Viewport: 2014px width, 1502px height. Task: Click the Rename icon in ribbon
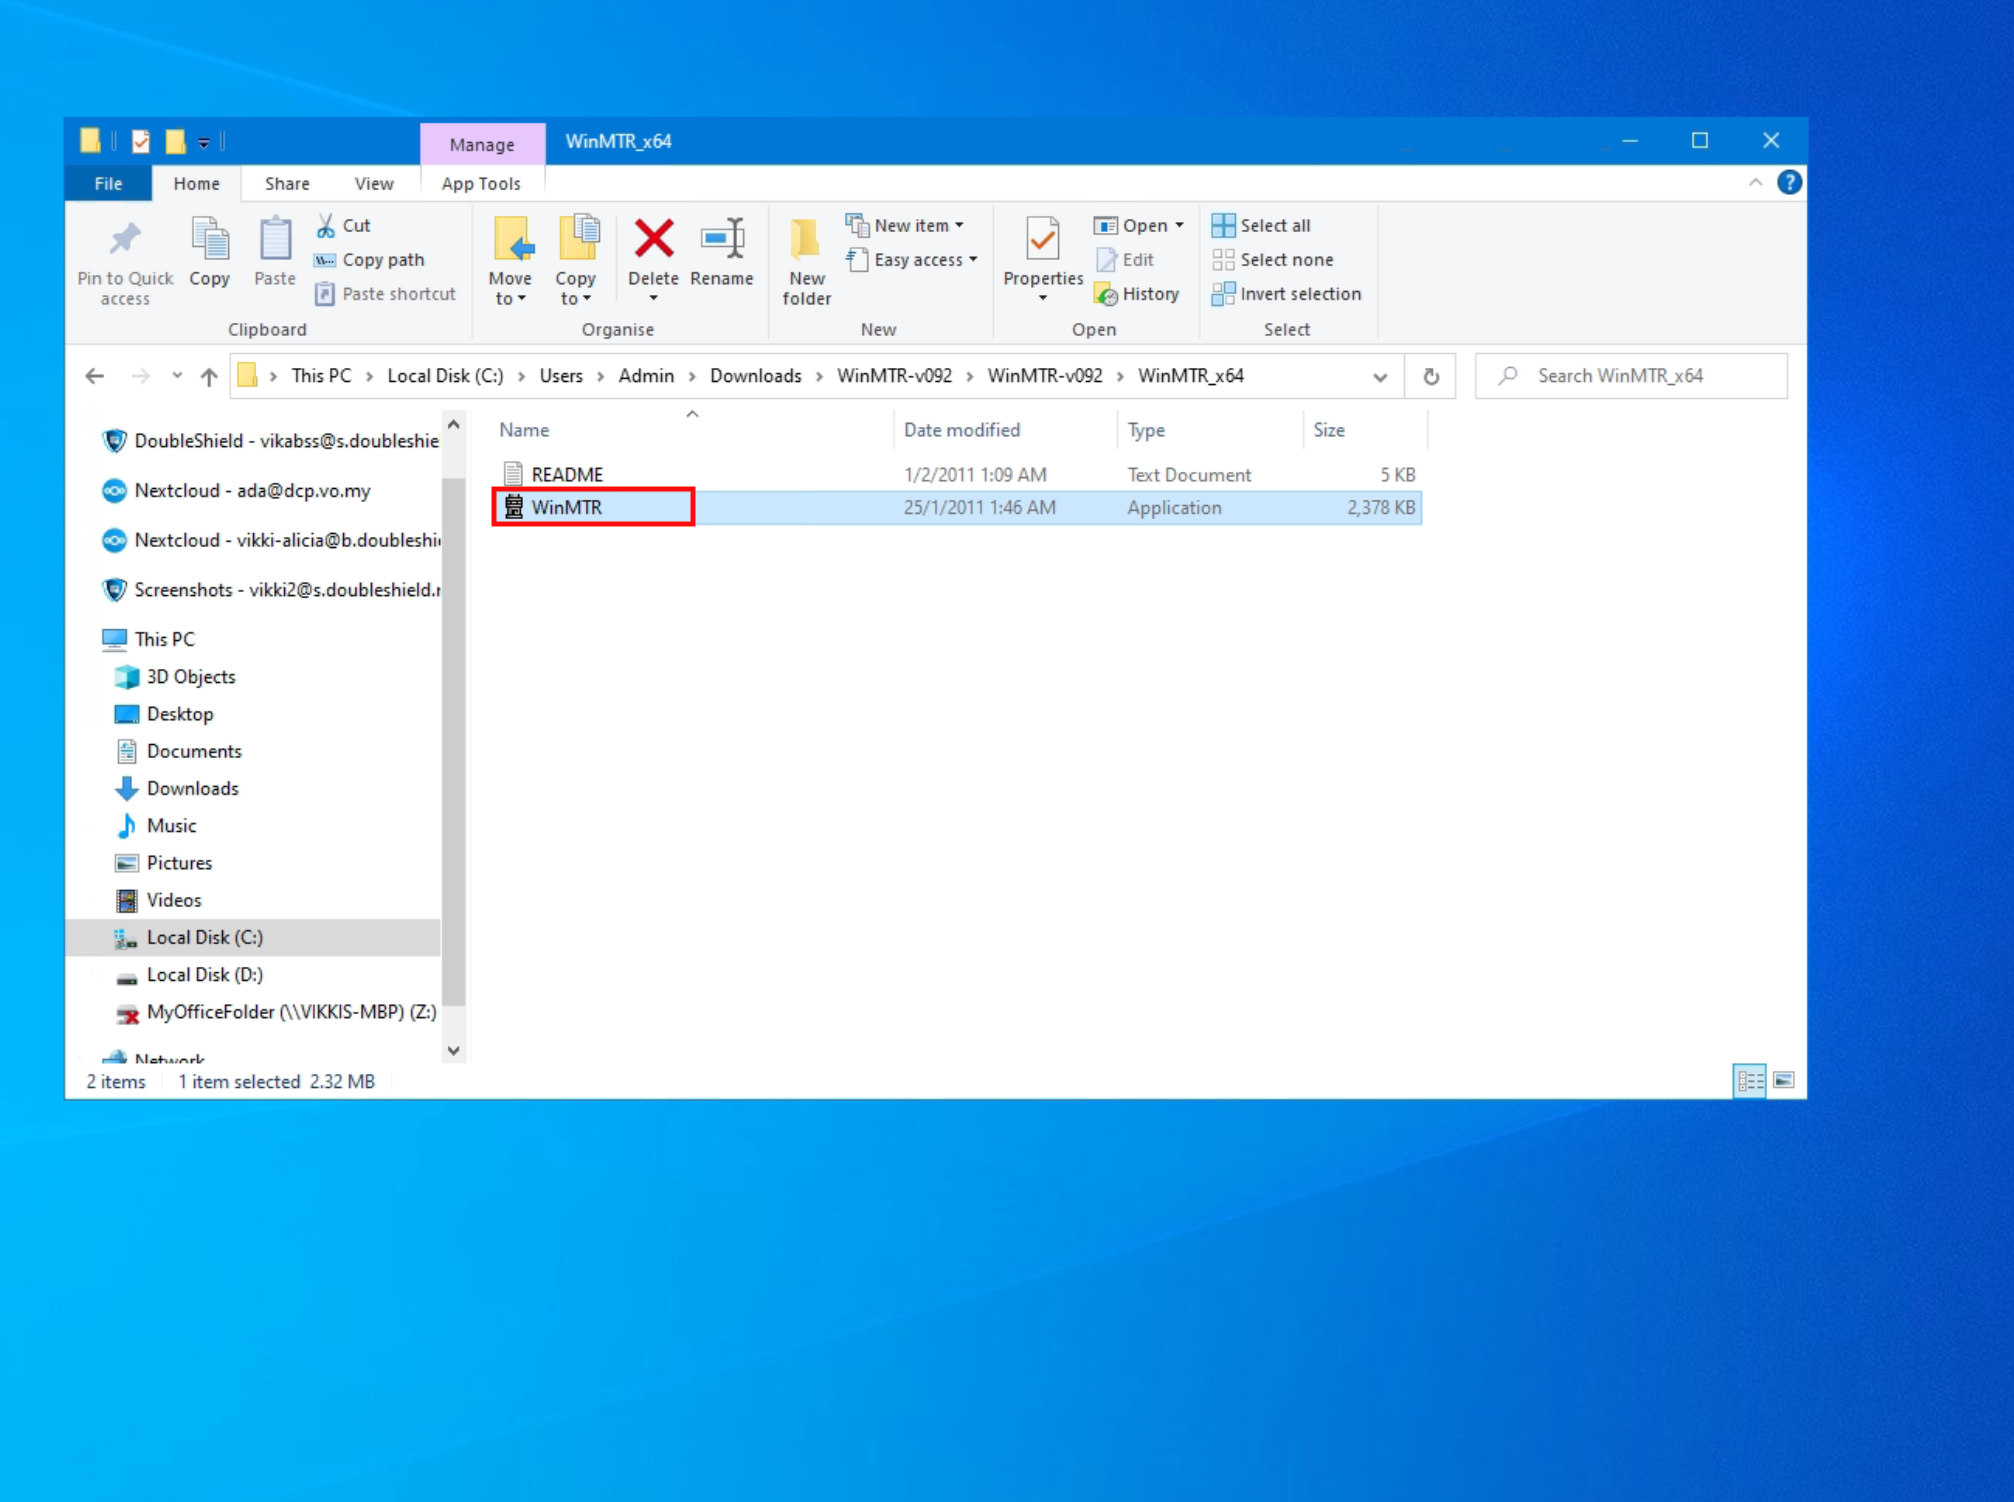(x=721, y=240)
